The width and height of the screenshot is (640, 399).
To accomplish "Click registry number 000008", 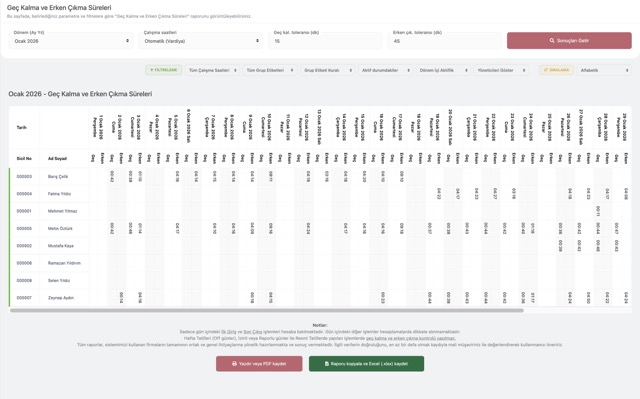I will tap(24, 280).
